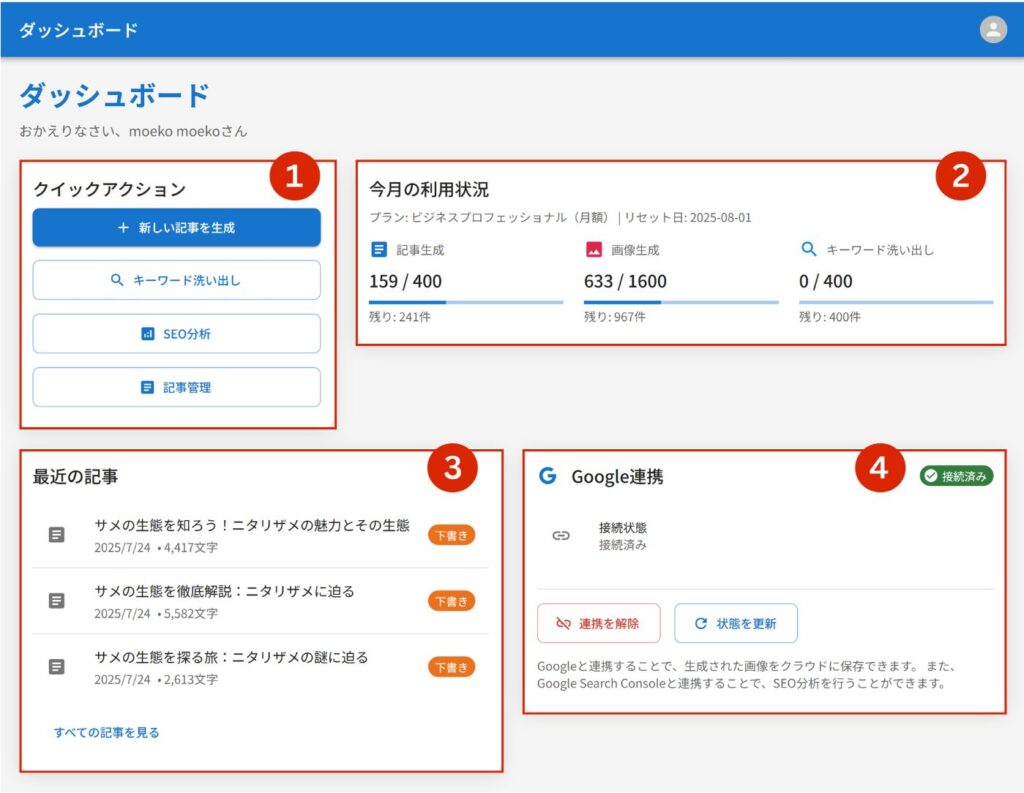This screenshot has width=1024, height=793.
Task: Click the article generation document icon
Action: coord(379,250)
